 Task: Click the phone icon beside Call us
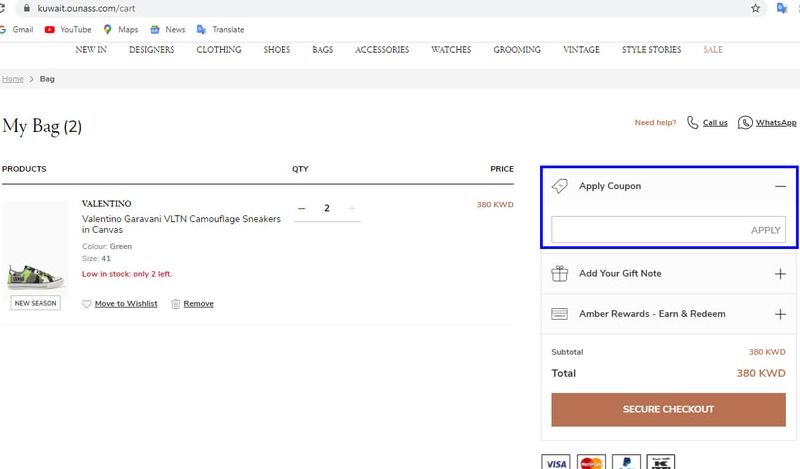(692, 122)
